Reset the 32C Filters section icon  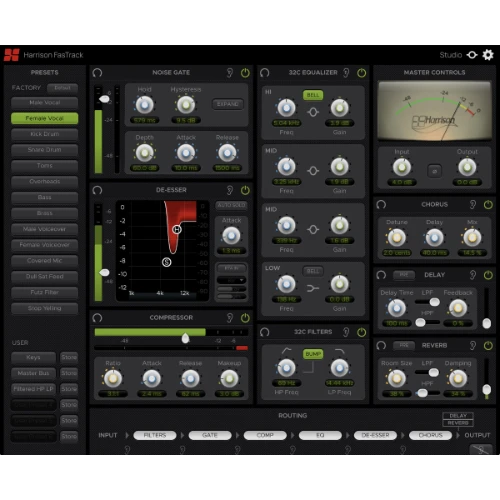[265, 332]
